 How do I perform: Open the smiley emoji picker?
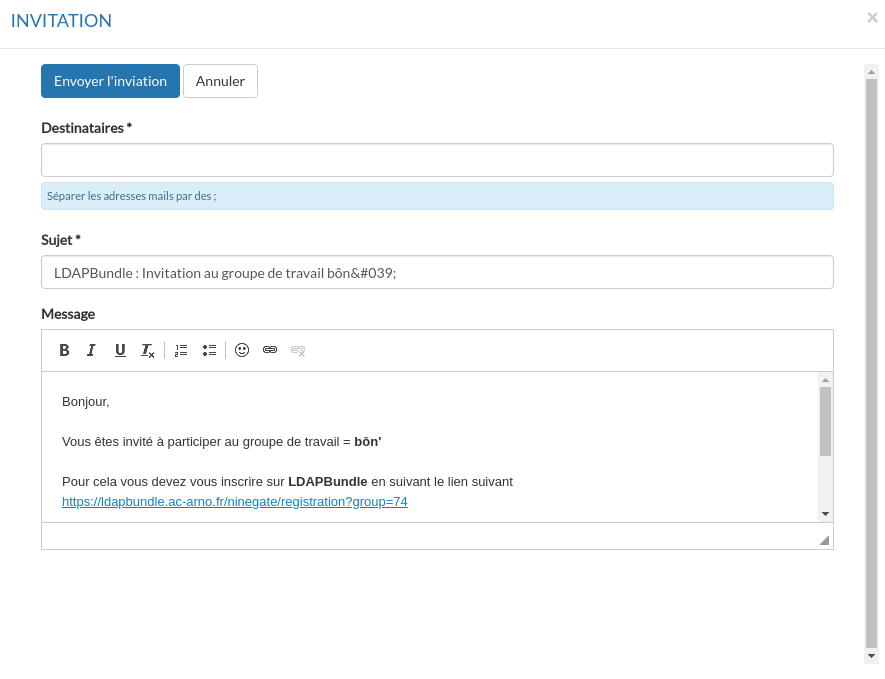point(242,350)
